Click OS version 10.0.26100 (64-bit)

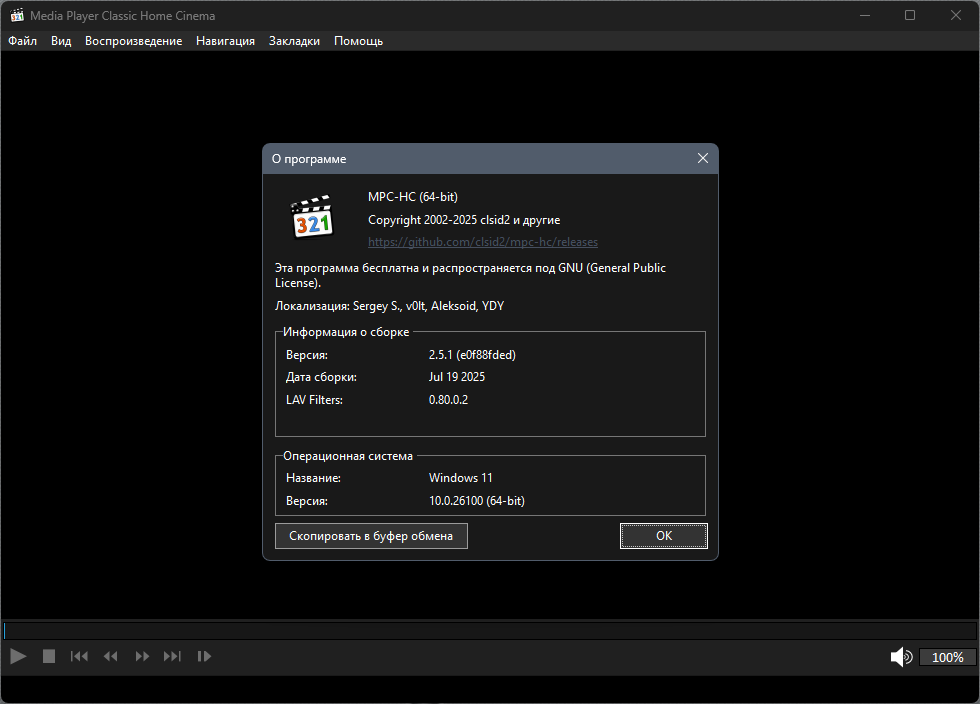477,501
